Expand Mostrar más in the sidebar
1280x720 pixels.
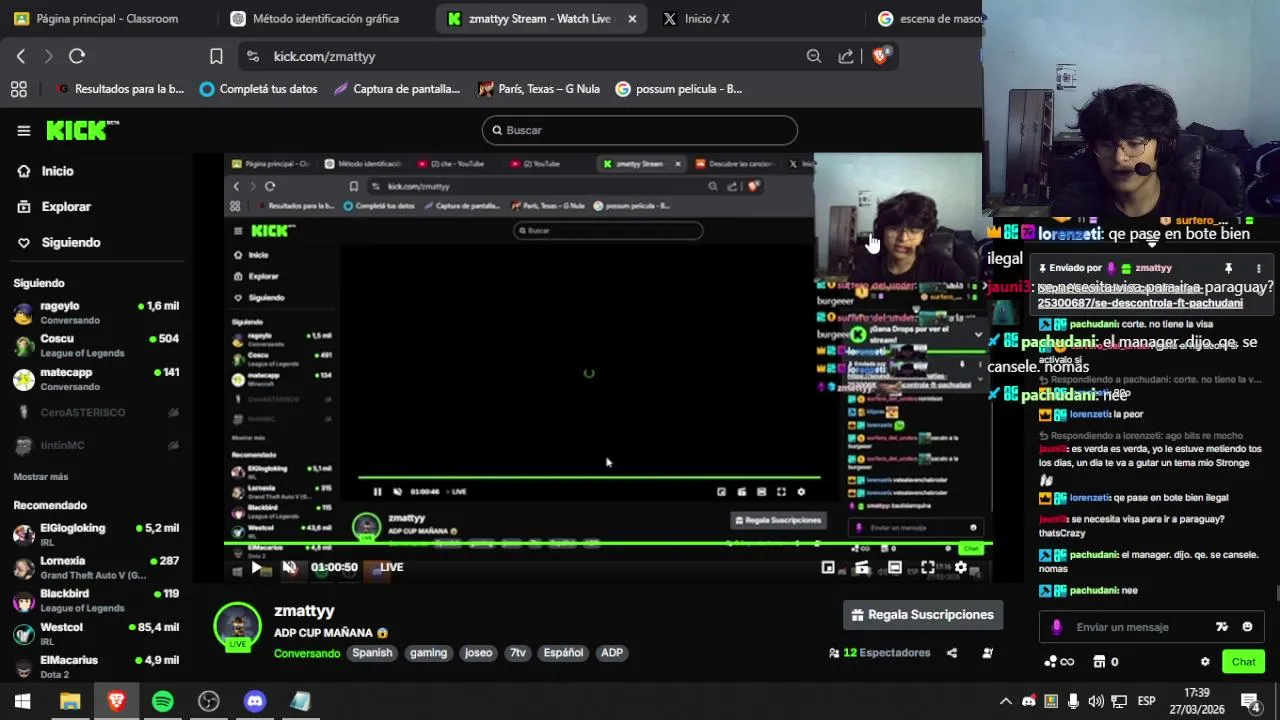coord(41,477)
